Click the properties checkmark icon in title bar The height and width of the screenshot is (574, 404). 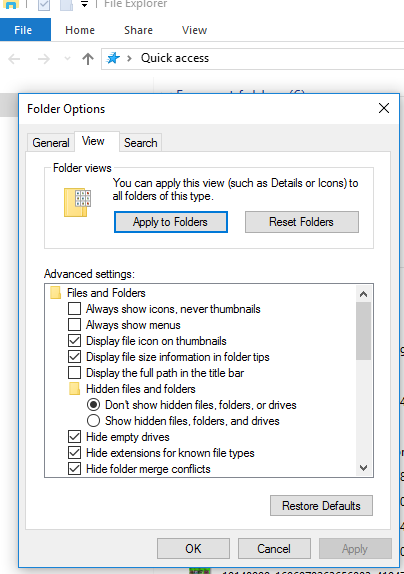[x=44, y=5]
